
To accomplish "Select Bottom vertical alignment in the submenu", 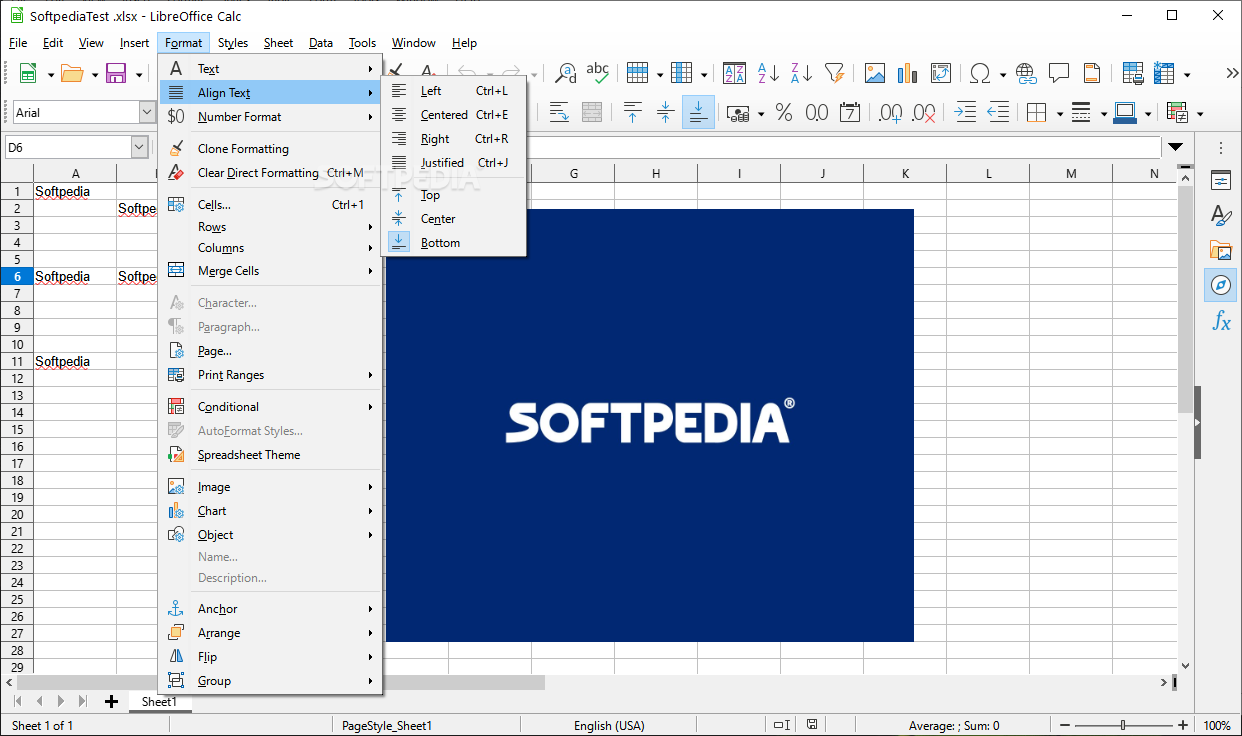I will coord(454,243).
